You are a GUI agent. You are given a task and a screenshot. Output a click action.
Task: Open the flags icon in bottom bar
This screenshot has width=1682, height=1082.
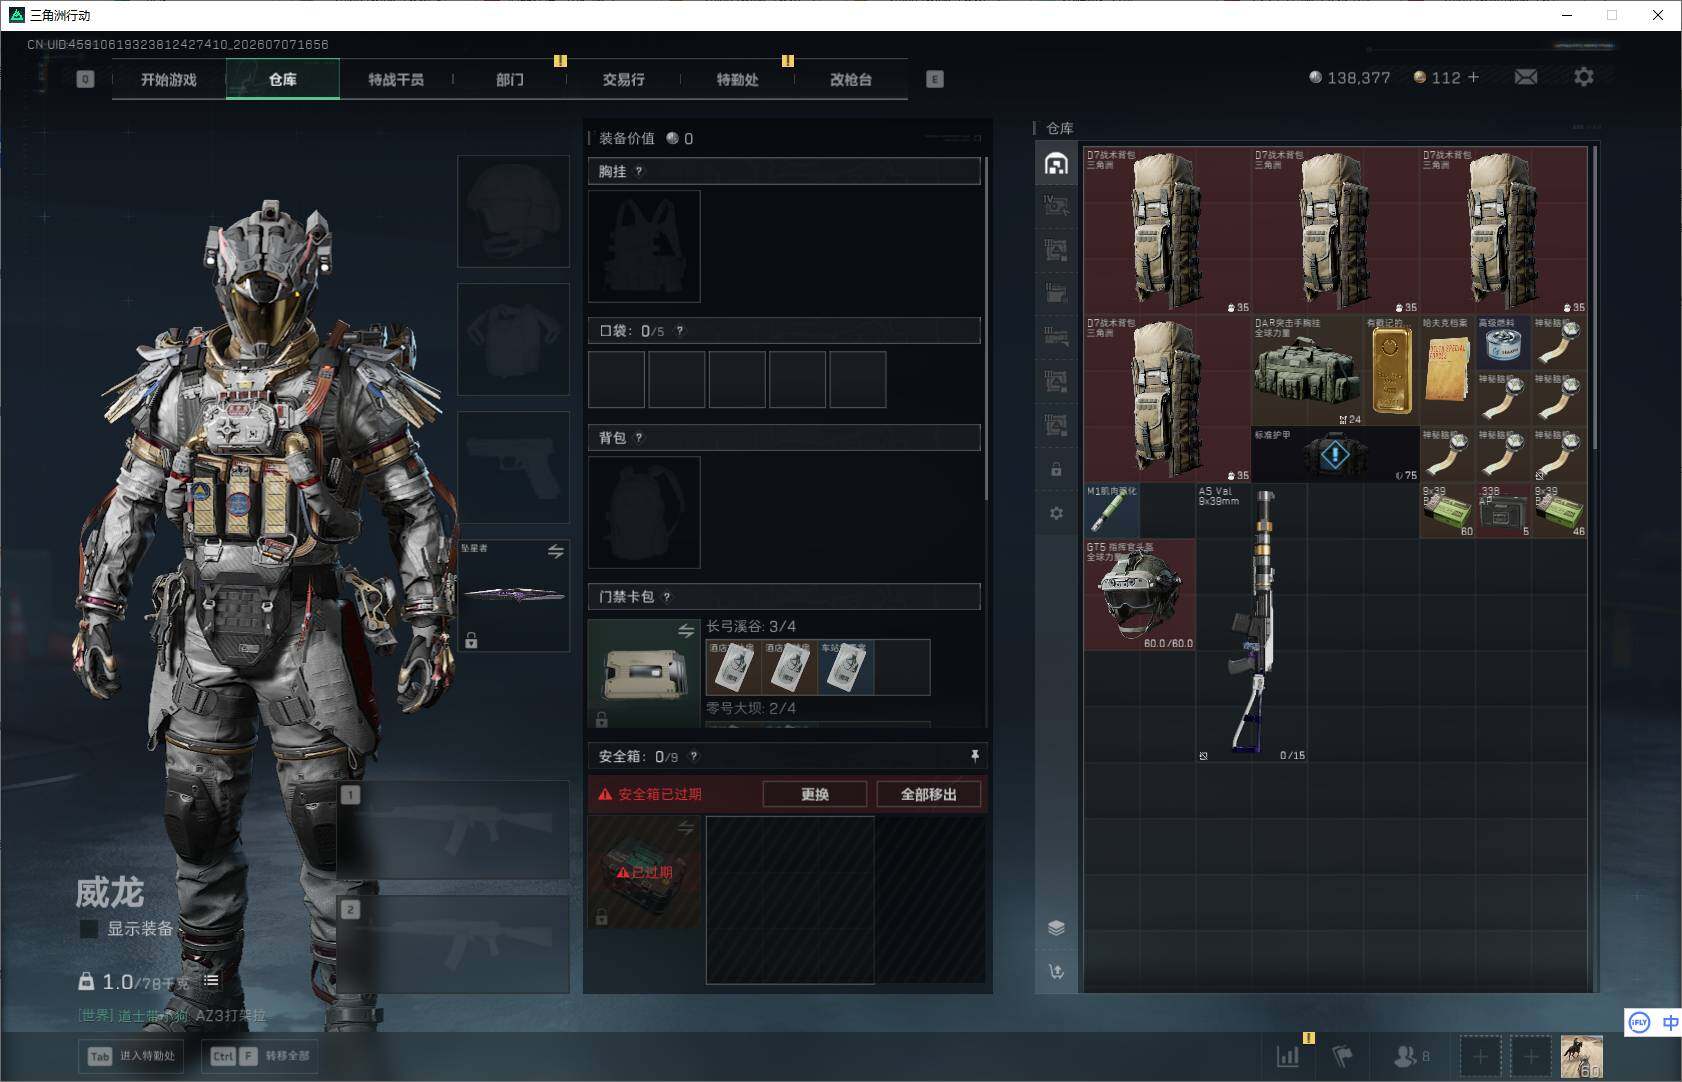click(x=1343, y=1056)
